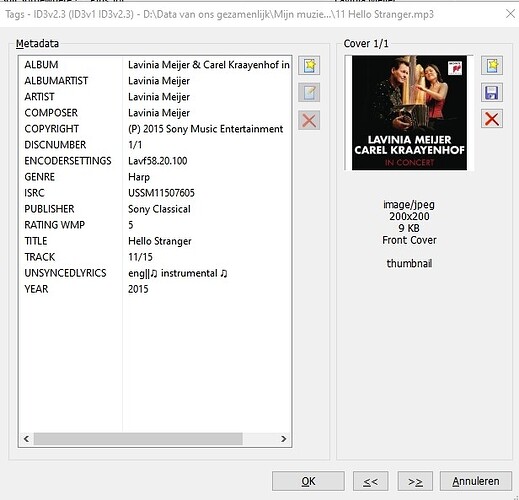Select the ARTIST field row
Screen dimensions: 519x500
coord(155,97)
